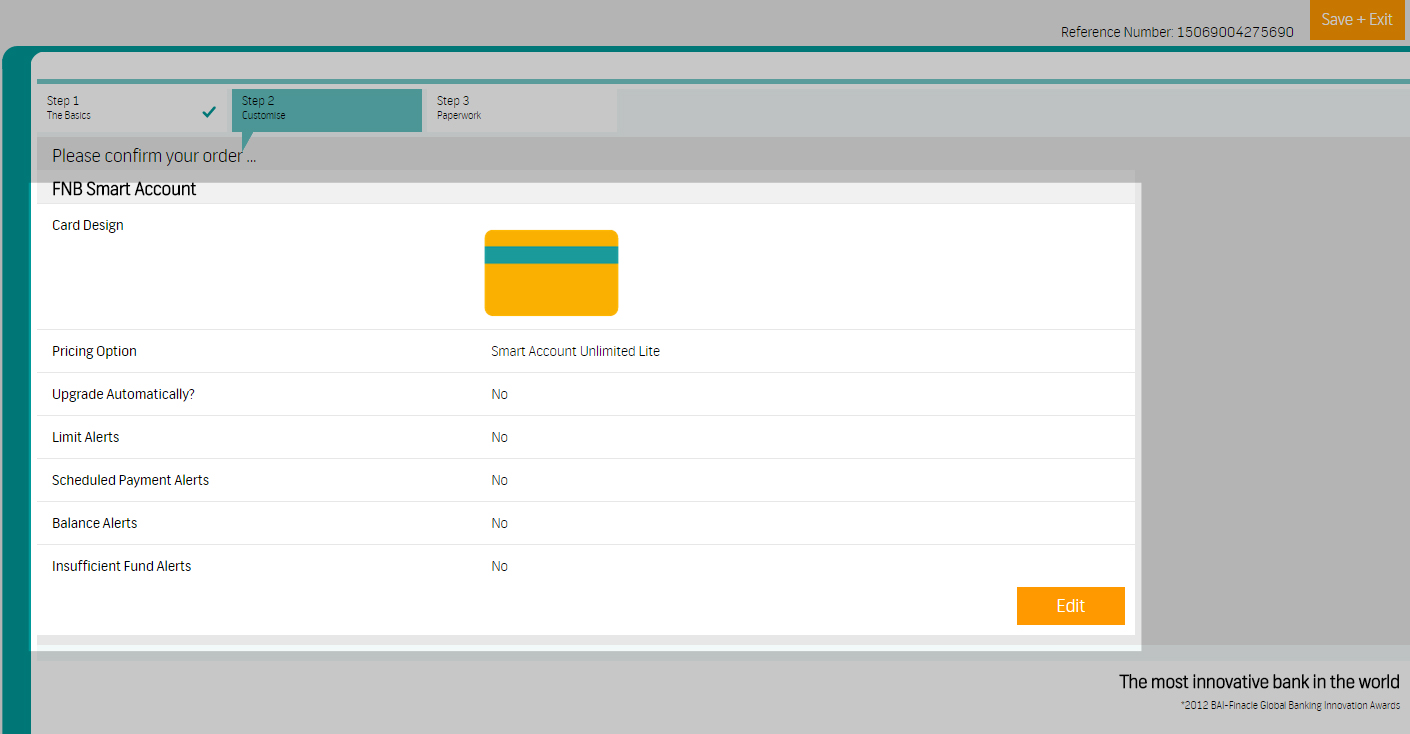Click the Limit Alerts label
The height and width of the screenshot is (734, 1410).
(x=85, y=437)
